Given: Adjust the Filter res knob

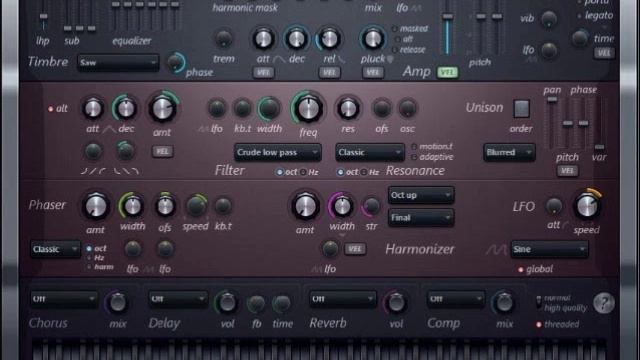Looking at the screenshot, I should tap(348, 109).
